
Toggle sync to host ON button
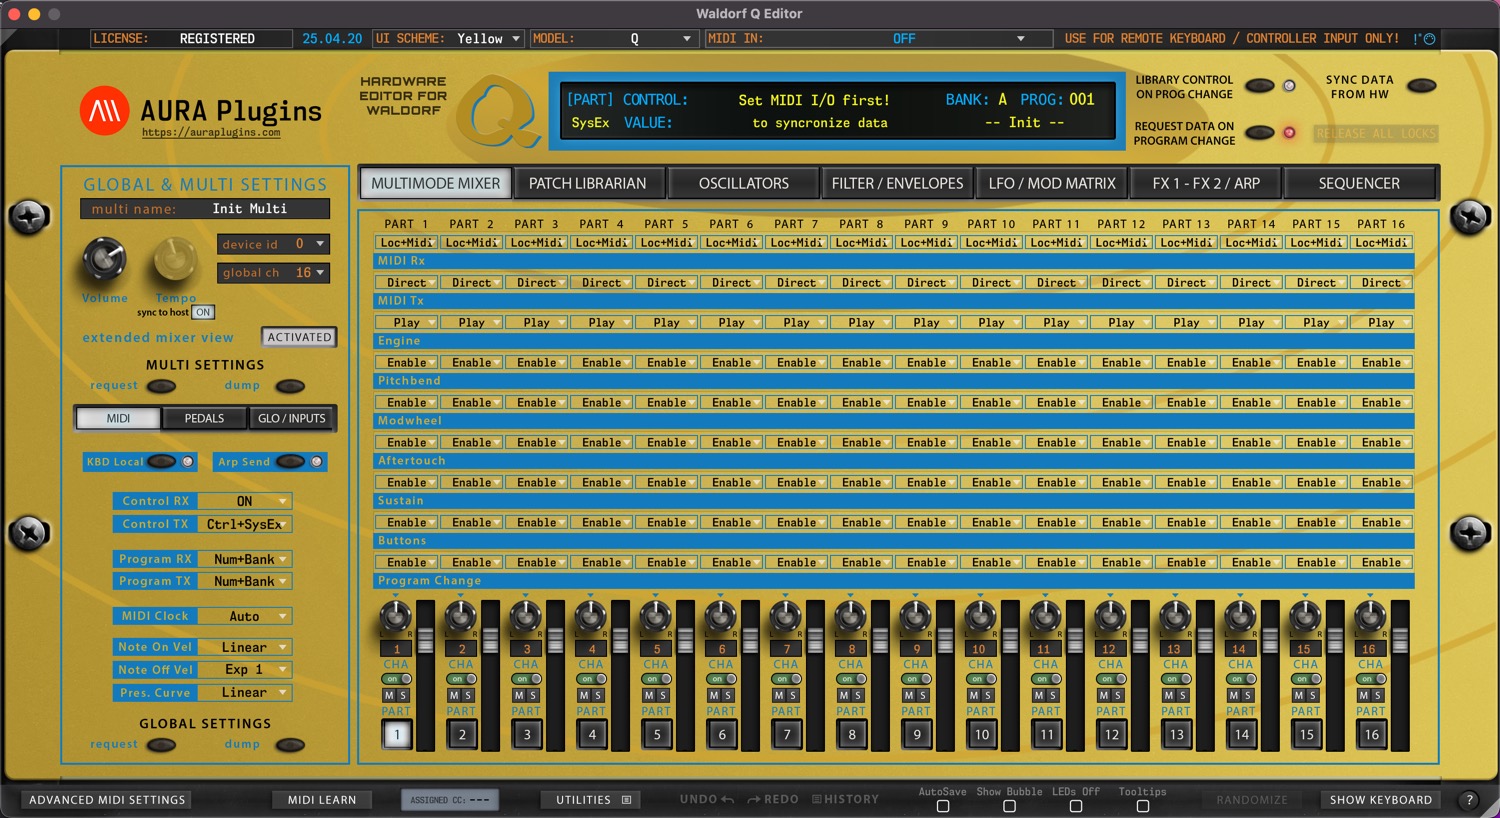(203, 313)
